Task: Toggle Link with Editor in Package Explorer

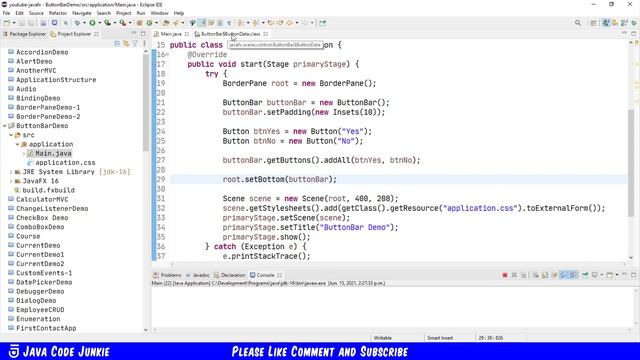Action: pyautogui.click(x=126, y=43)
